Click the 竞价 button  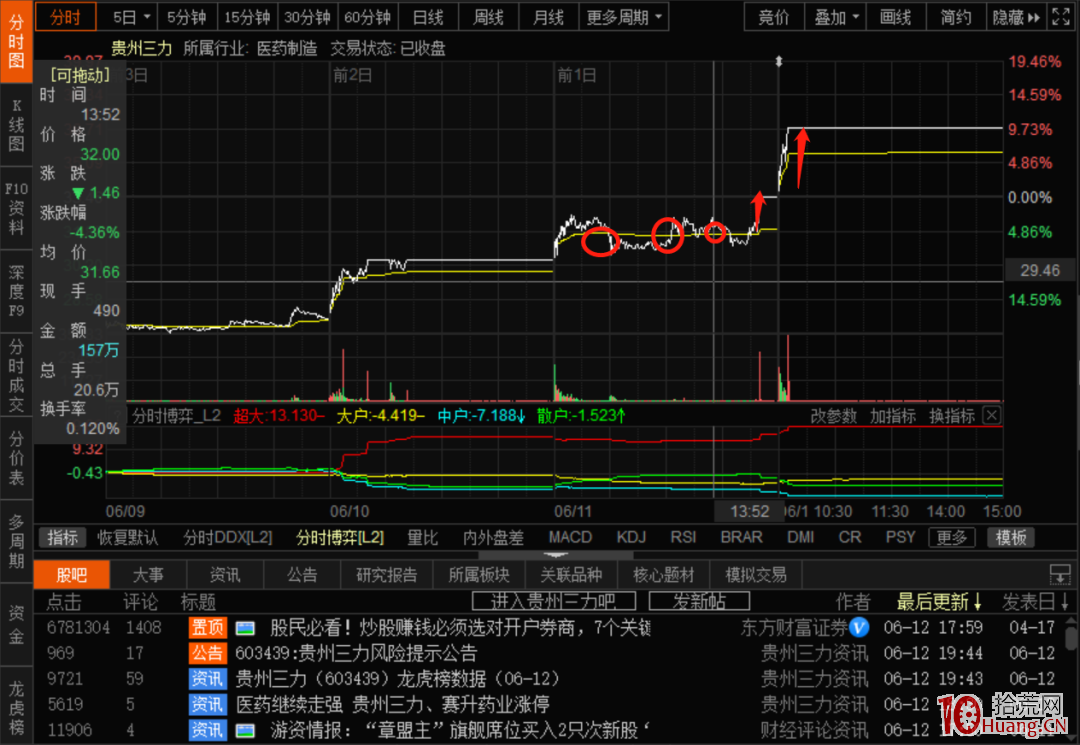pyautogui.click(x=773, y=17)
